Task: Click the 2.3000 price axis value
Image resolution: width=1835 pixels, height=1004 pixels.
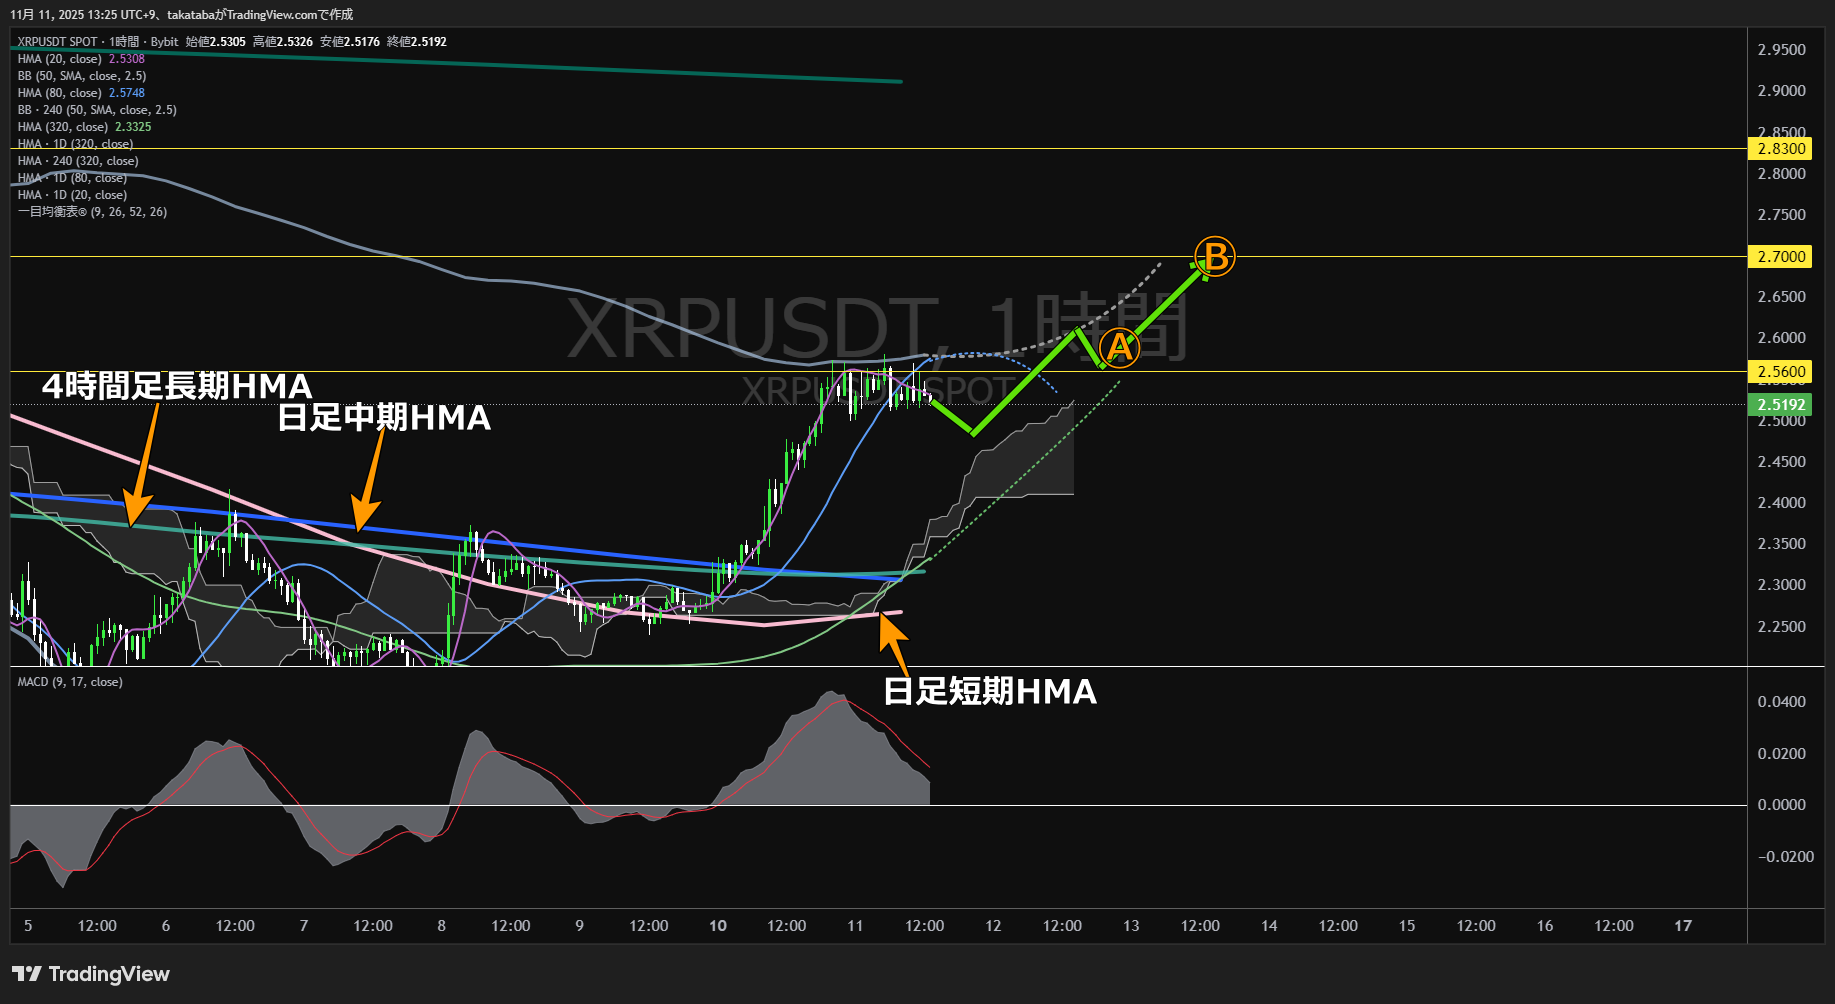Action: coord(1782,585)
